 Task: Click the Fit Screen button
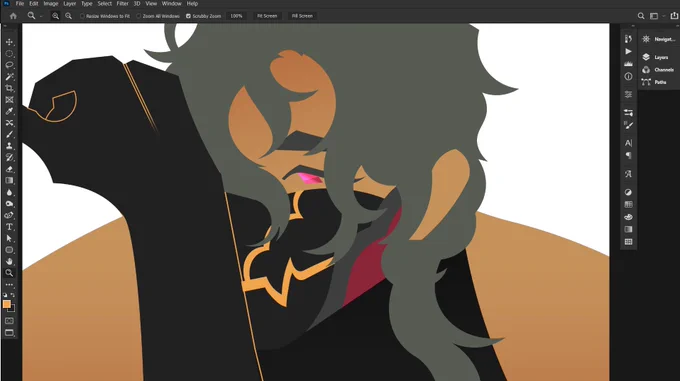pos(267,16)
